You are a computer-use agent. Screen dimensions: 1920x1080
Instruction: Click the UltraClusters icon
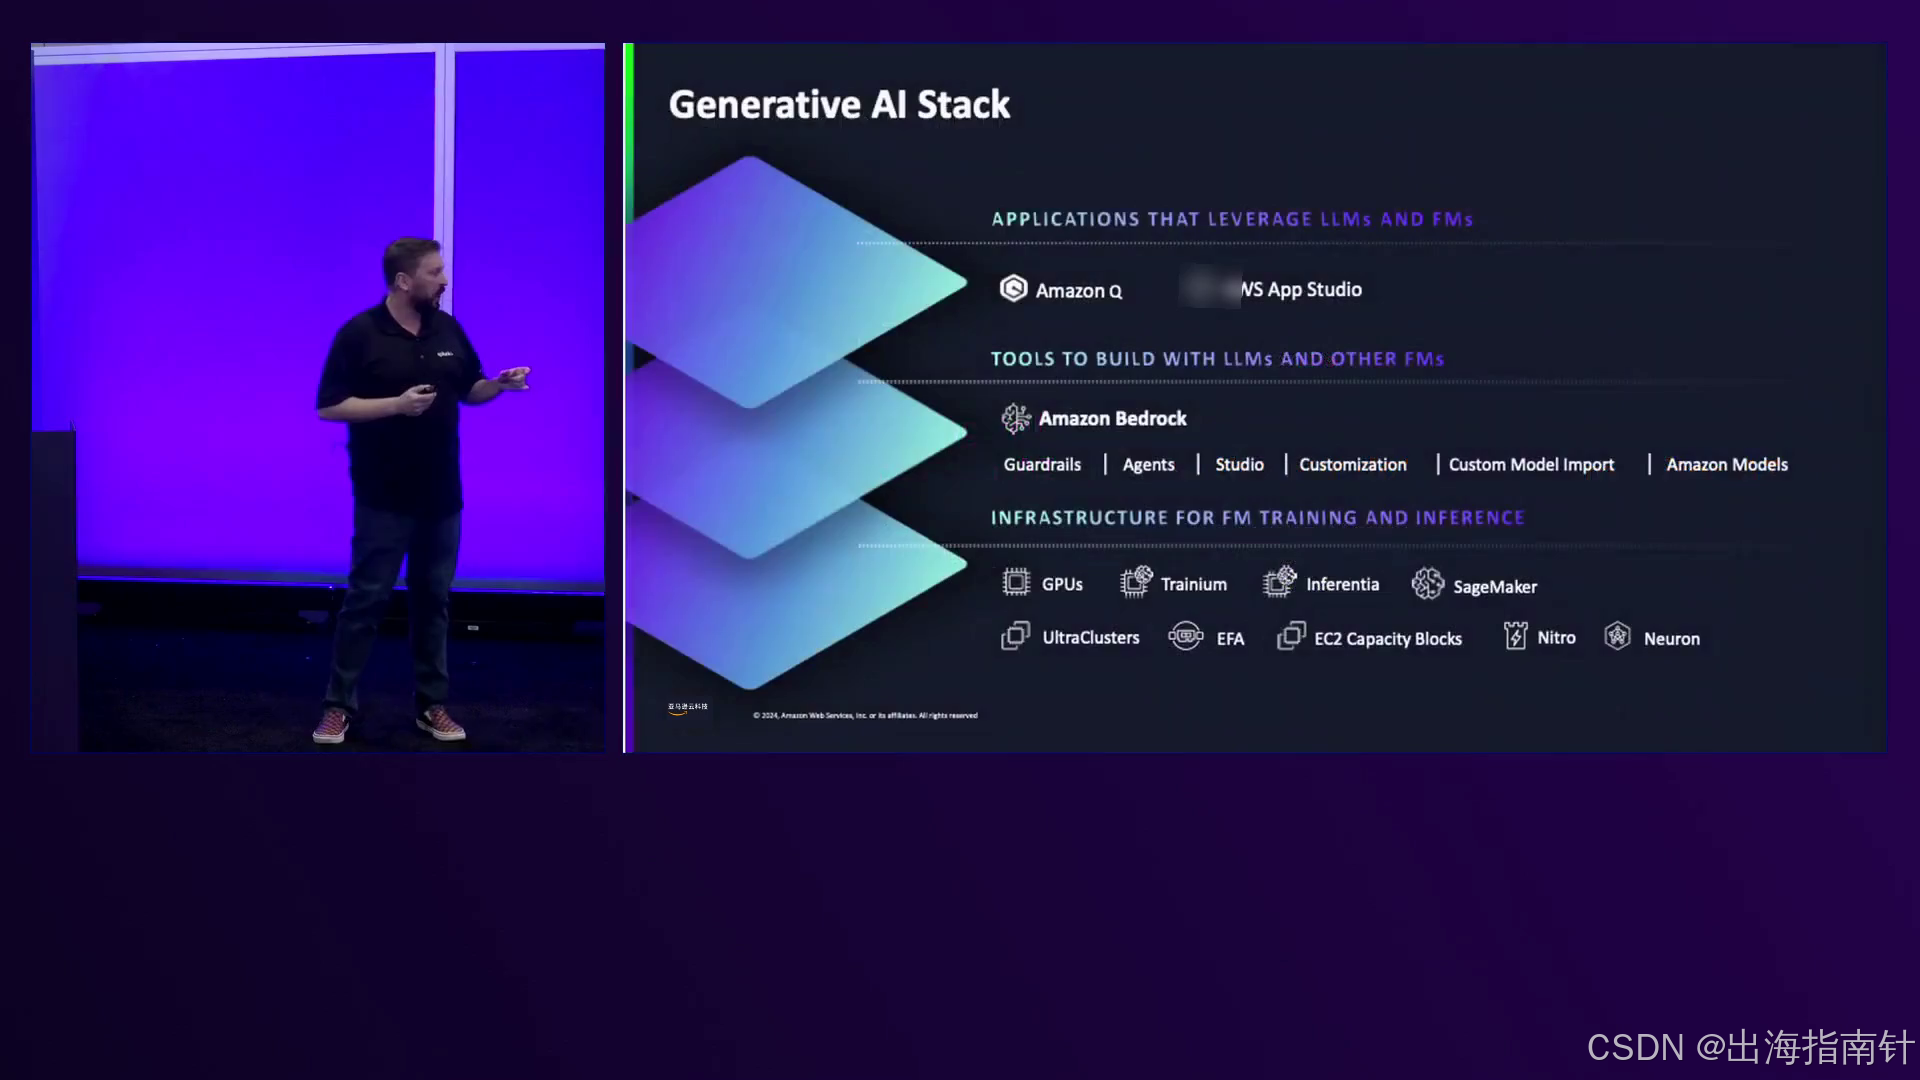click(x=1015, y=636)
